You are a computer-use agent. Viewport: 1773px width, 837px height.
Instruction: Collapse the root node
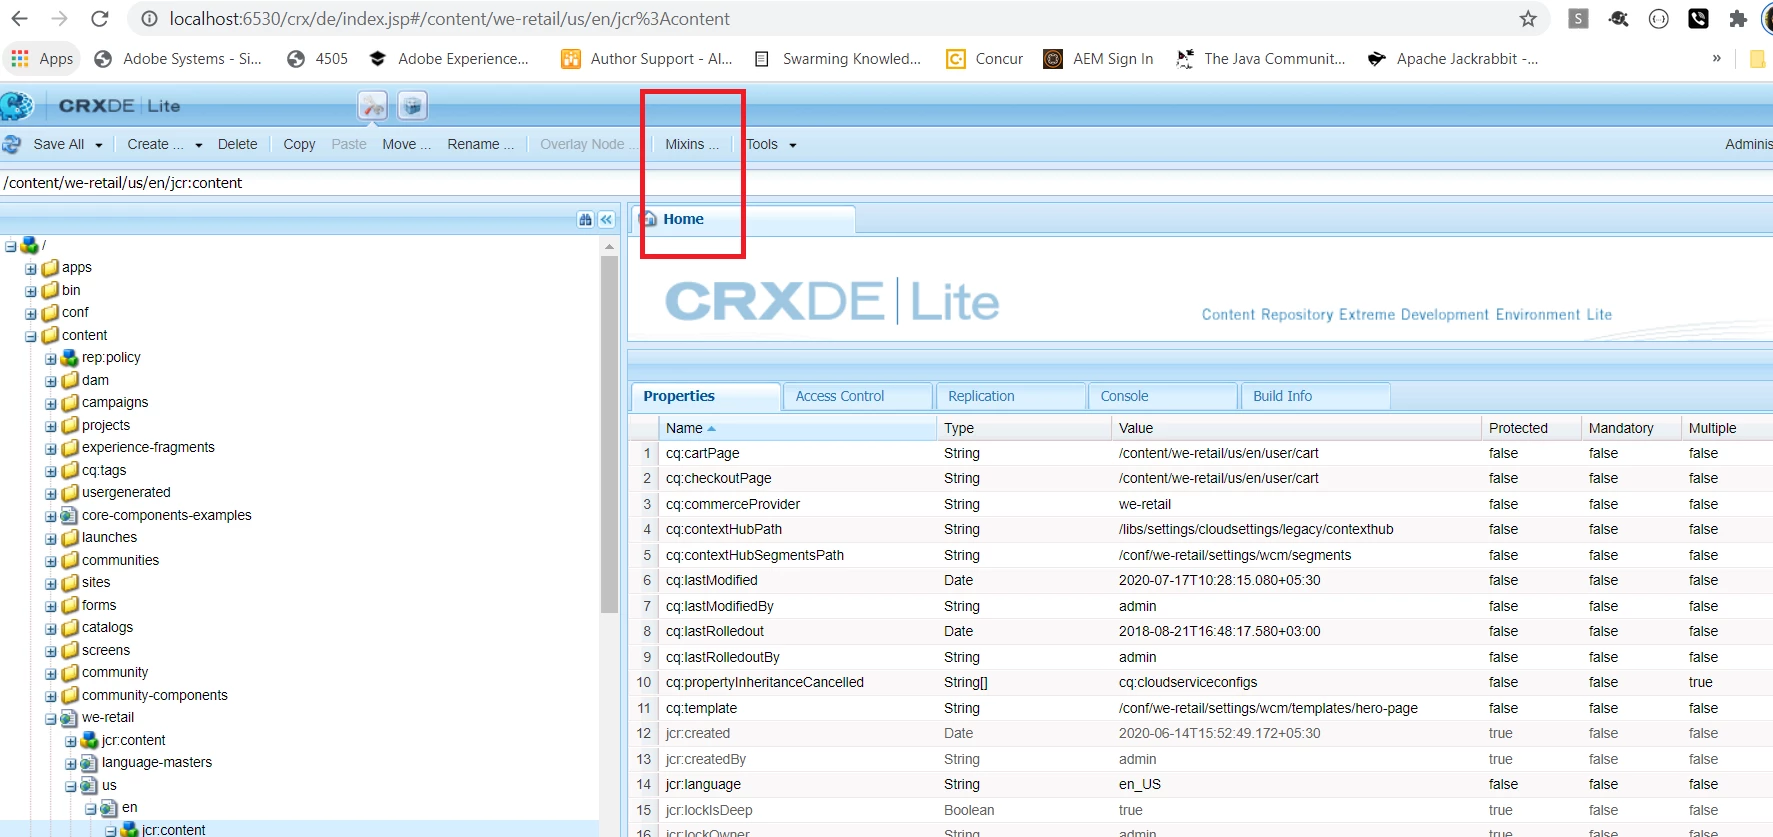[x=11, y=246]
